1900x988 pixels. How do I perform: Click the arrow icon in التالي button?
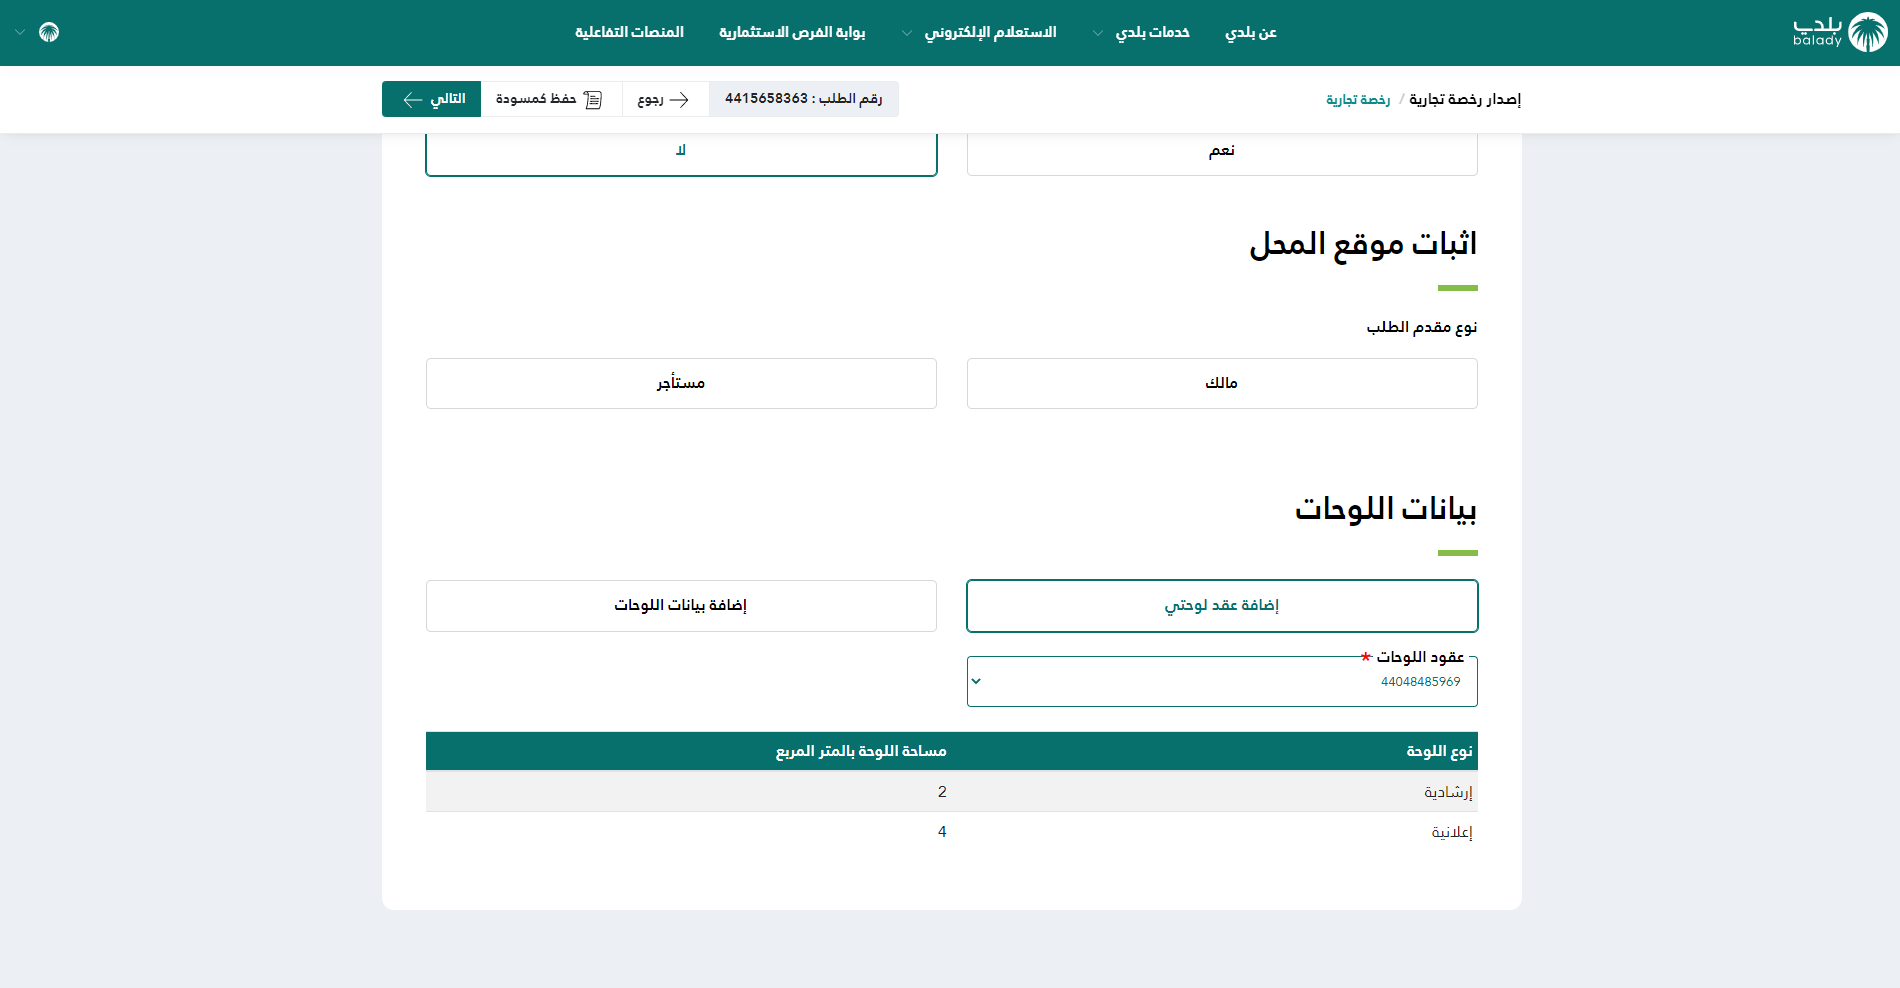tap(412, 99)
